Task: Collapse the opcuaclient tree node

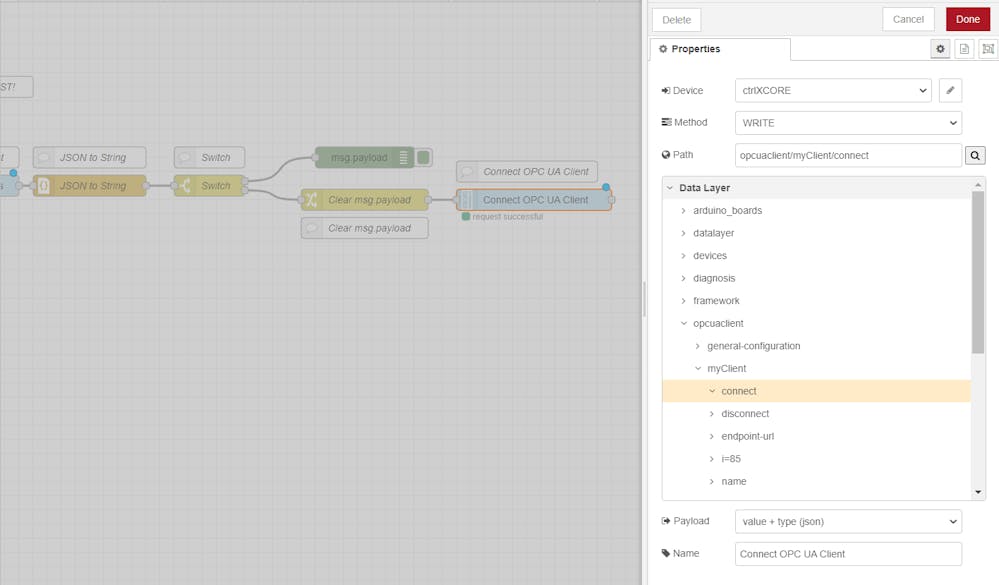Action: pyautogui.click(x=684, y=324)
